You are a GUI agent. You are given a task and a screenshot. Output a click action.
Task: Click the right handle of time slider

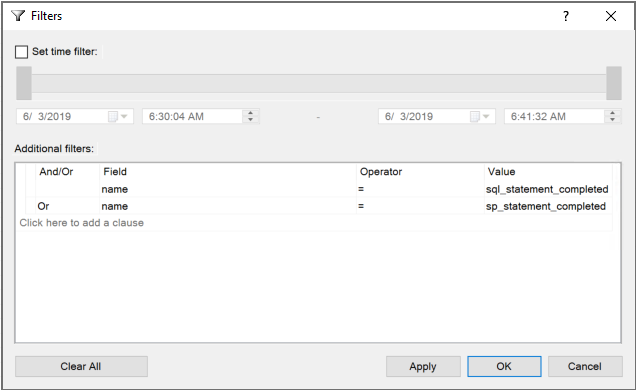point(614,83)
